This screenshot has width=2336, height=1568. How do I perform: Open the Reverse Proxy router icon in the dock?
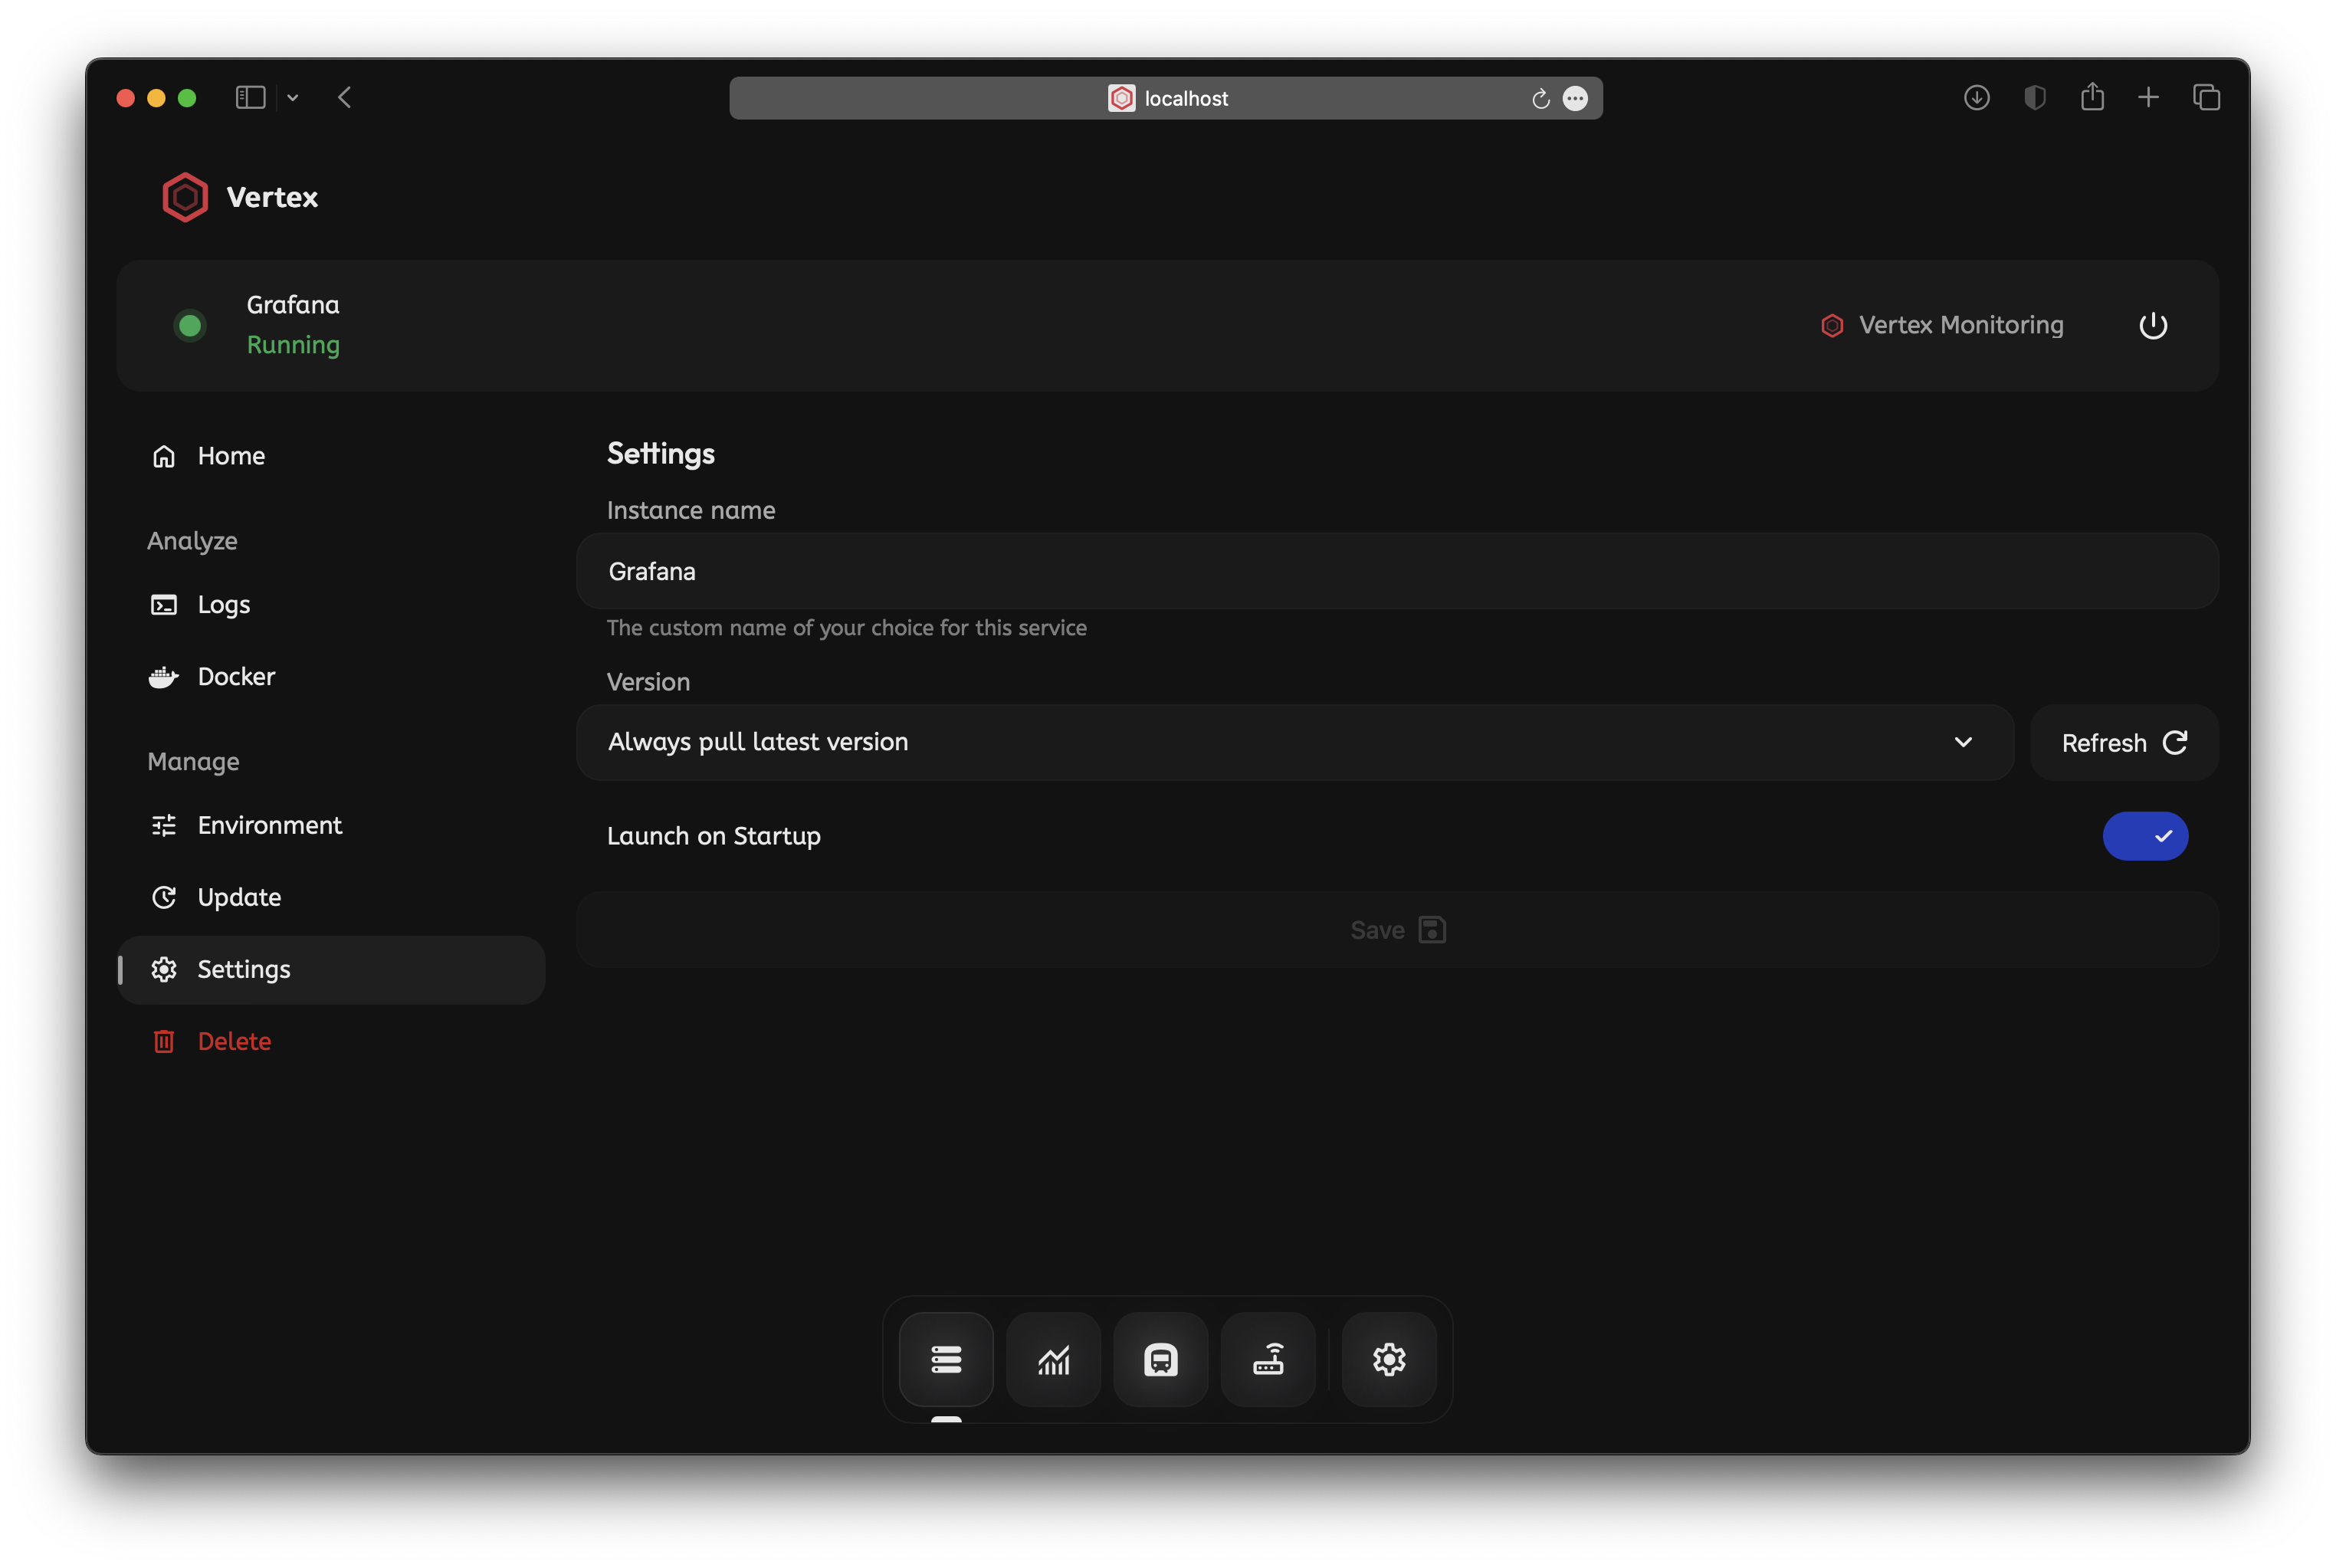[x=1268, y=1360]
